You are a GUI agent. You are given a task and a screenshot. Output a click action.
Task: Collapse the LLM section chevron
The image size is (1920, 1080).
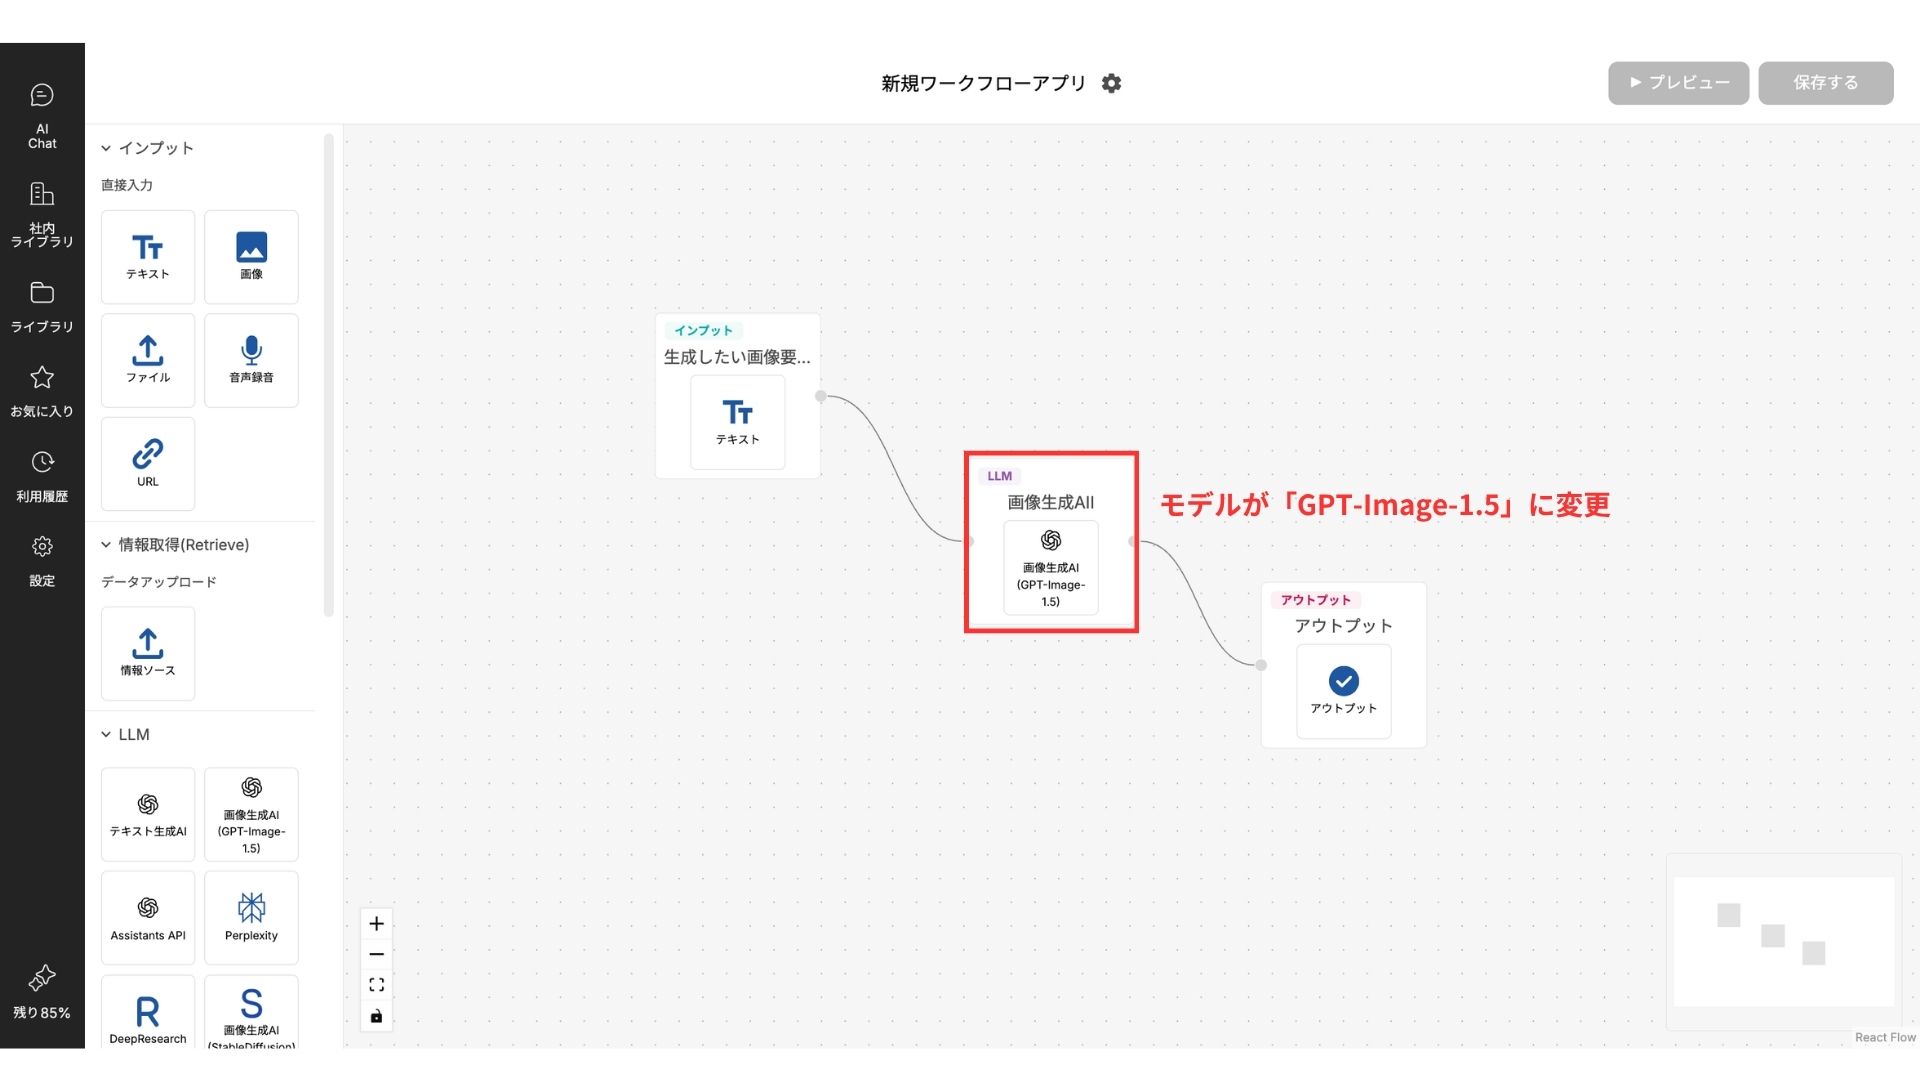[106, 735]
